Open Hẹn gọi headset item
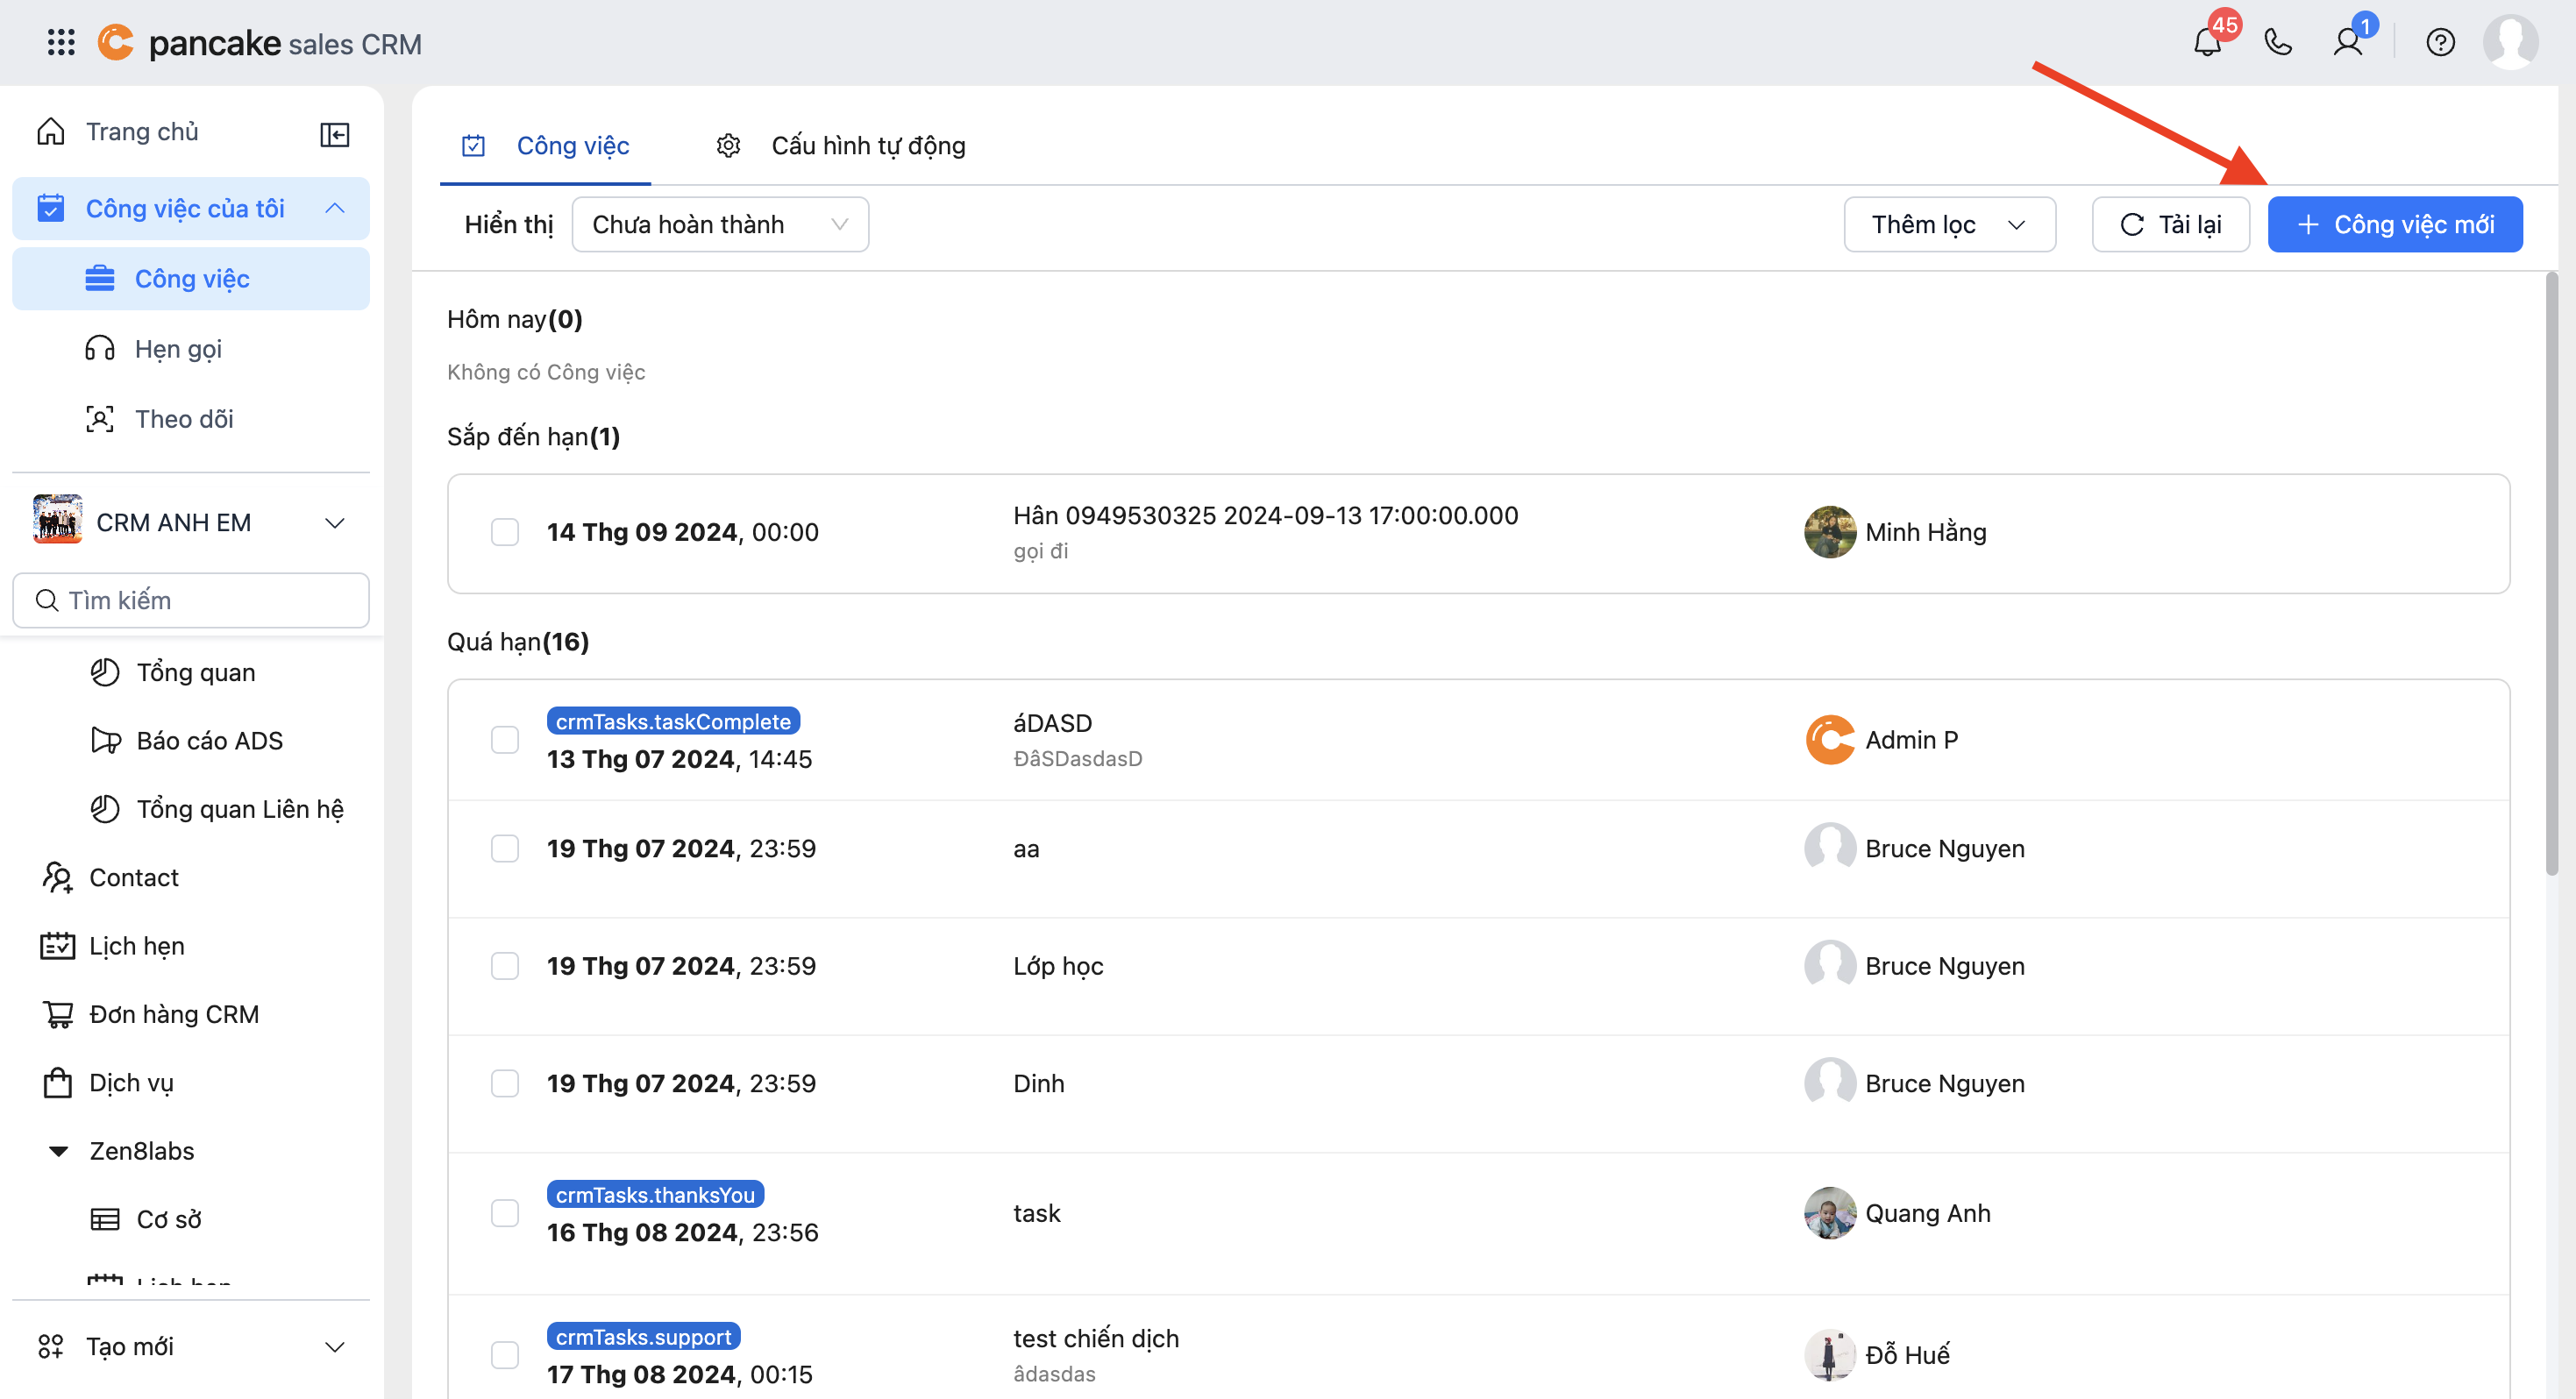2576x1399 pixels. click(x=178, y=349)
